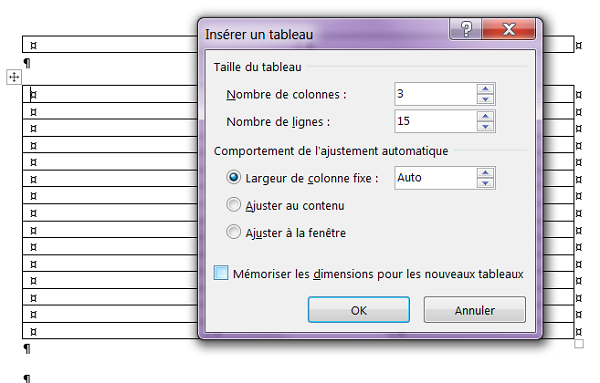The width and height of the screenshot is (600, 383).
Task: Confirm with the OK button
Action: click(x=359, y=310)
